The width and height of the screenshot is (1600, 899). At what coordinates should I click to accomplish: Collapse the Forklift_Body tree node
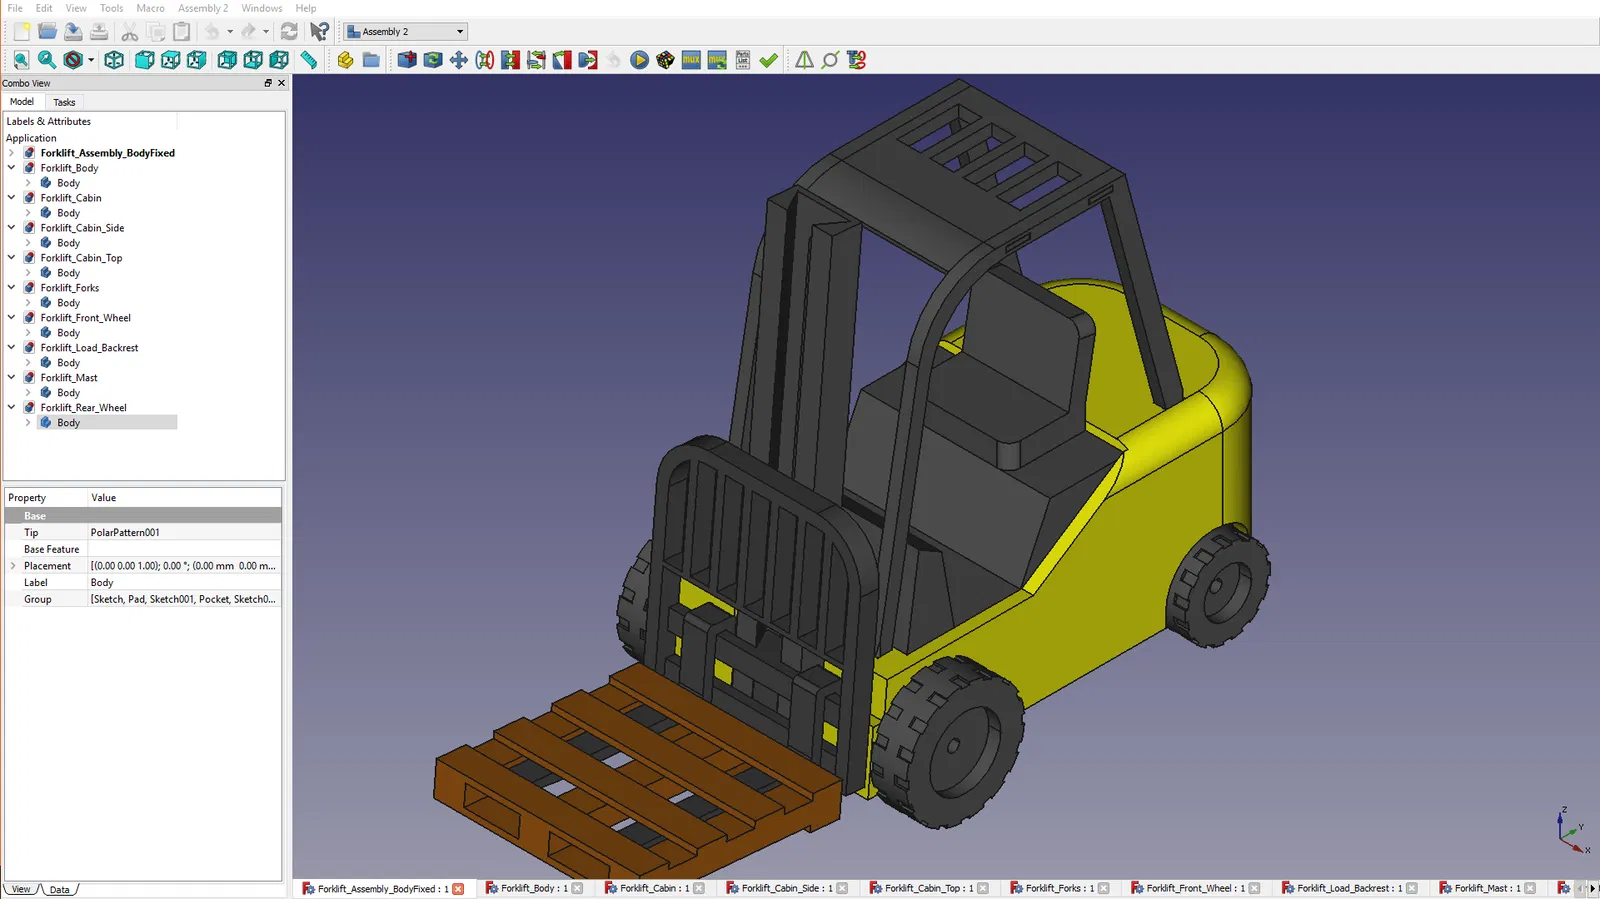(12, 168)
